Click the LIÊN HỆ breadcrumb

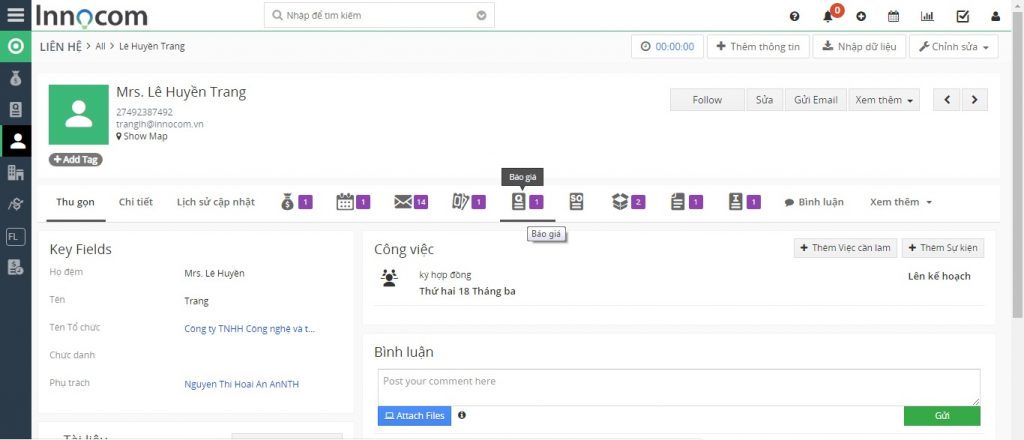point(61,46)
